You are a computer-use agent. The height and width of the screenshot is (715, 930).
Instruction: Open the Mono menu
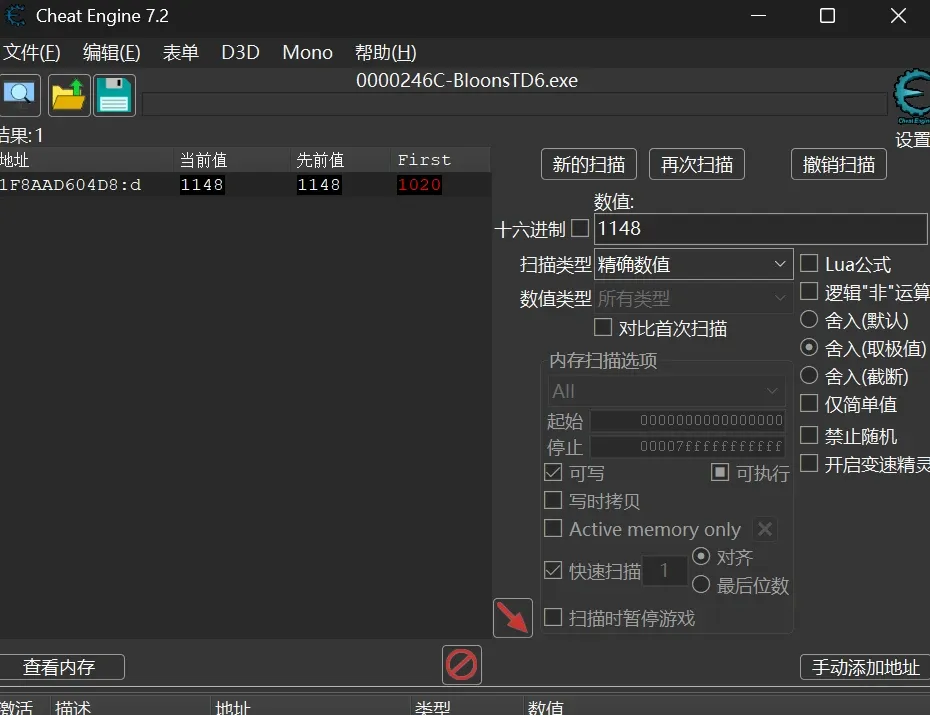[x=307, y=53]
